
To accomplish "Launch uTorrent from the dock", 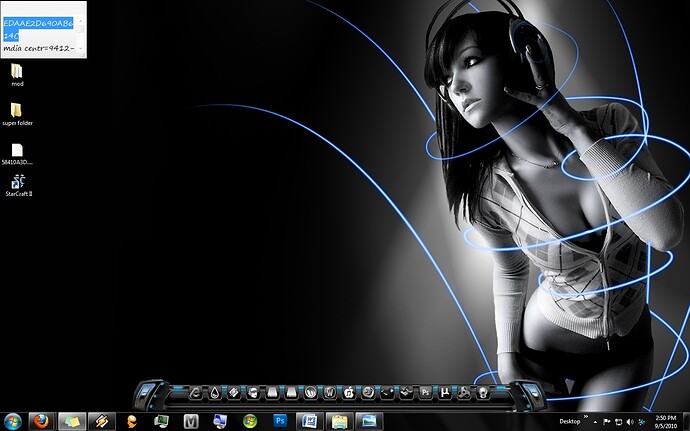I will coord(444,391).
